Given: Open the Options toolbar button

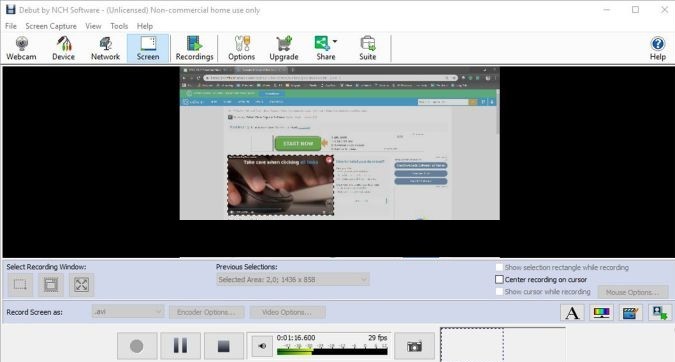Looking at the screenshot, I should [242, 48].
